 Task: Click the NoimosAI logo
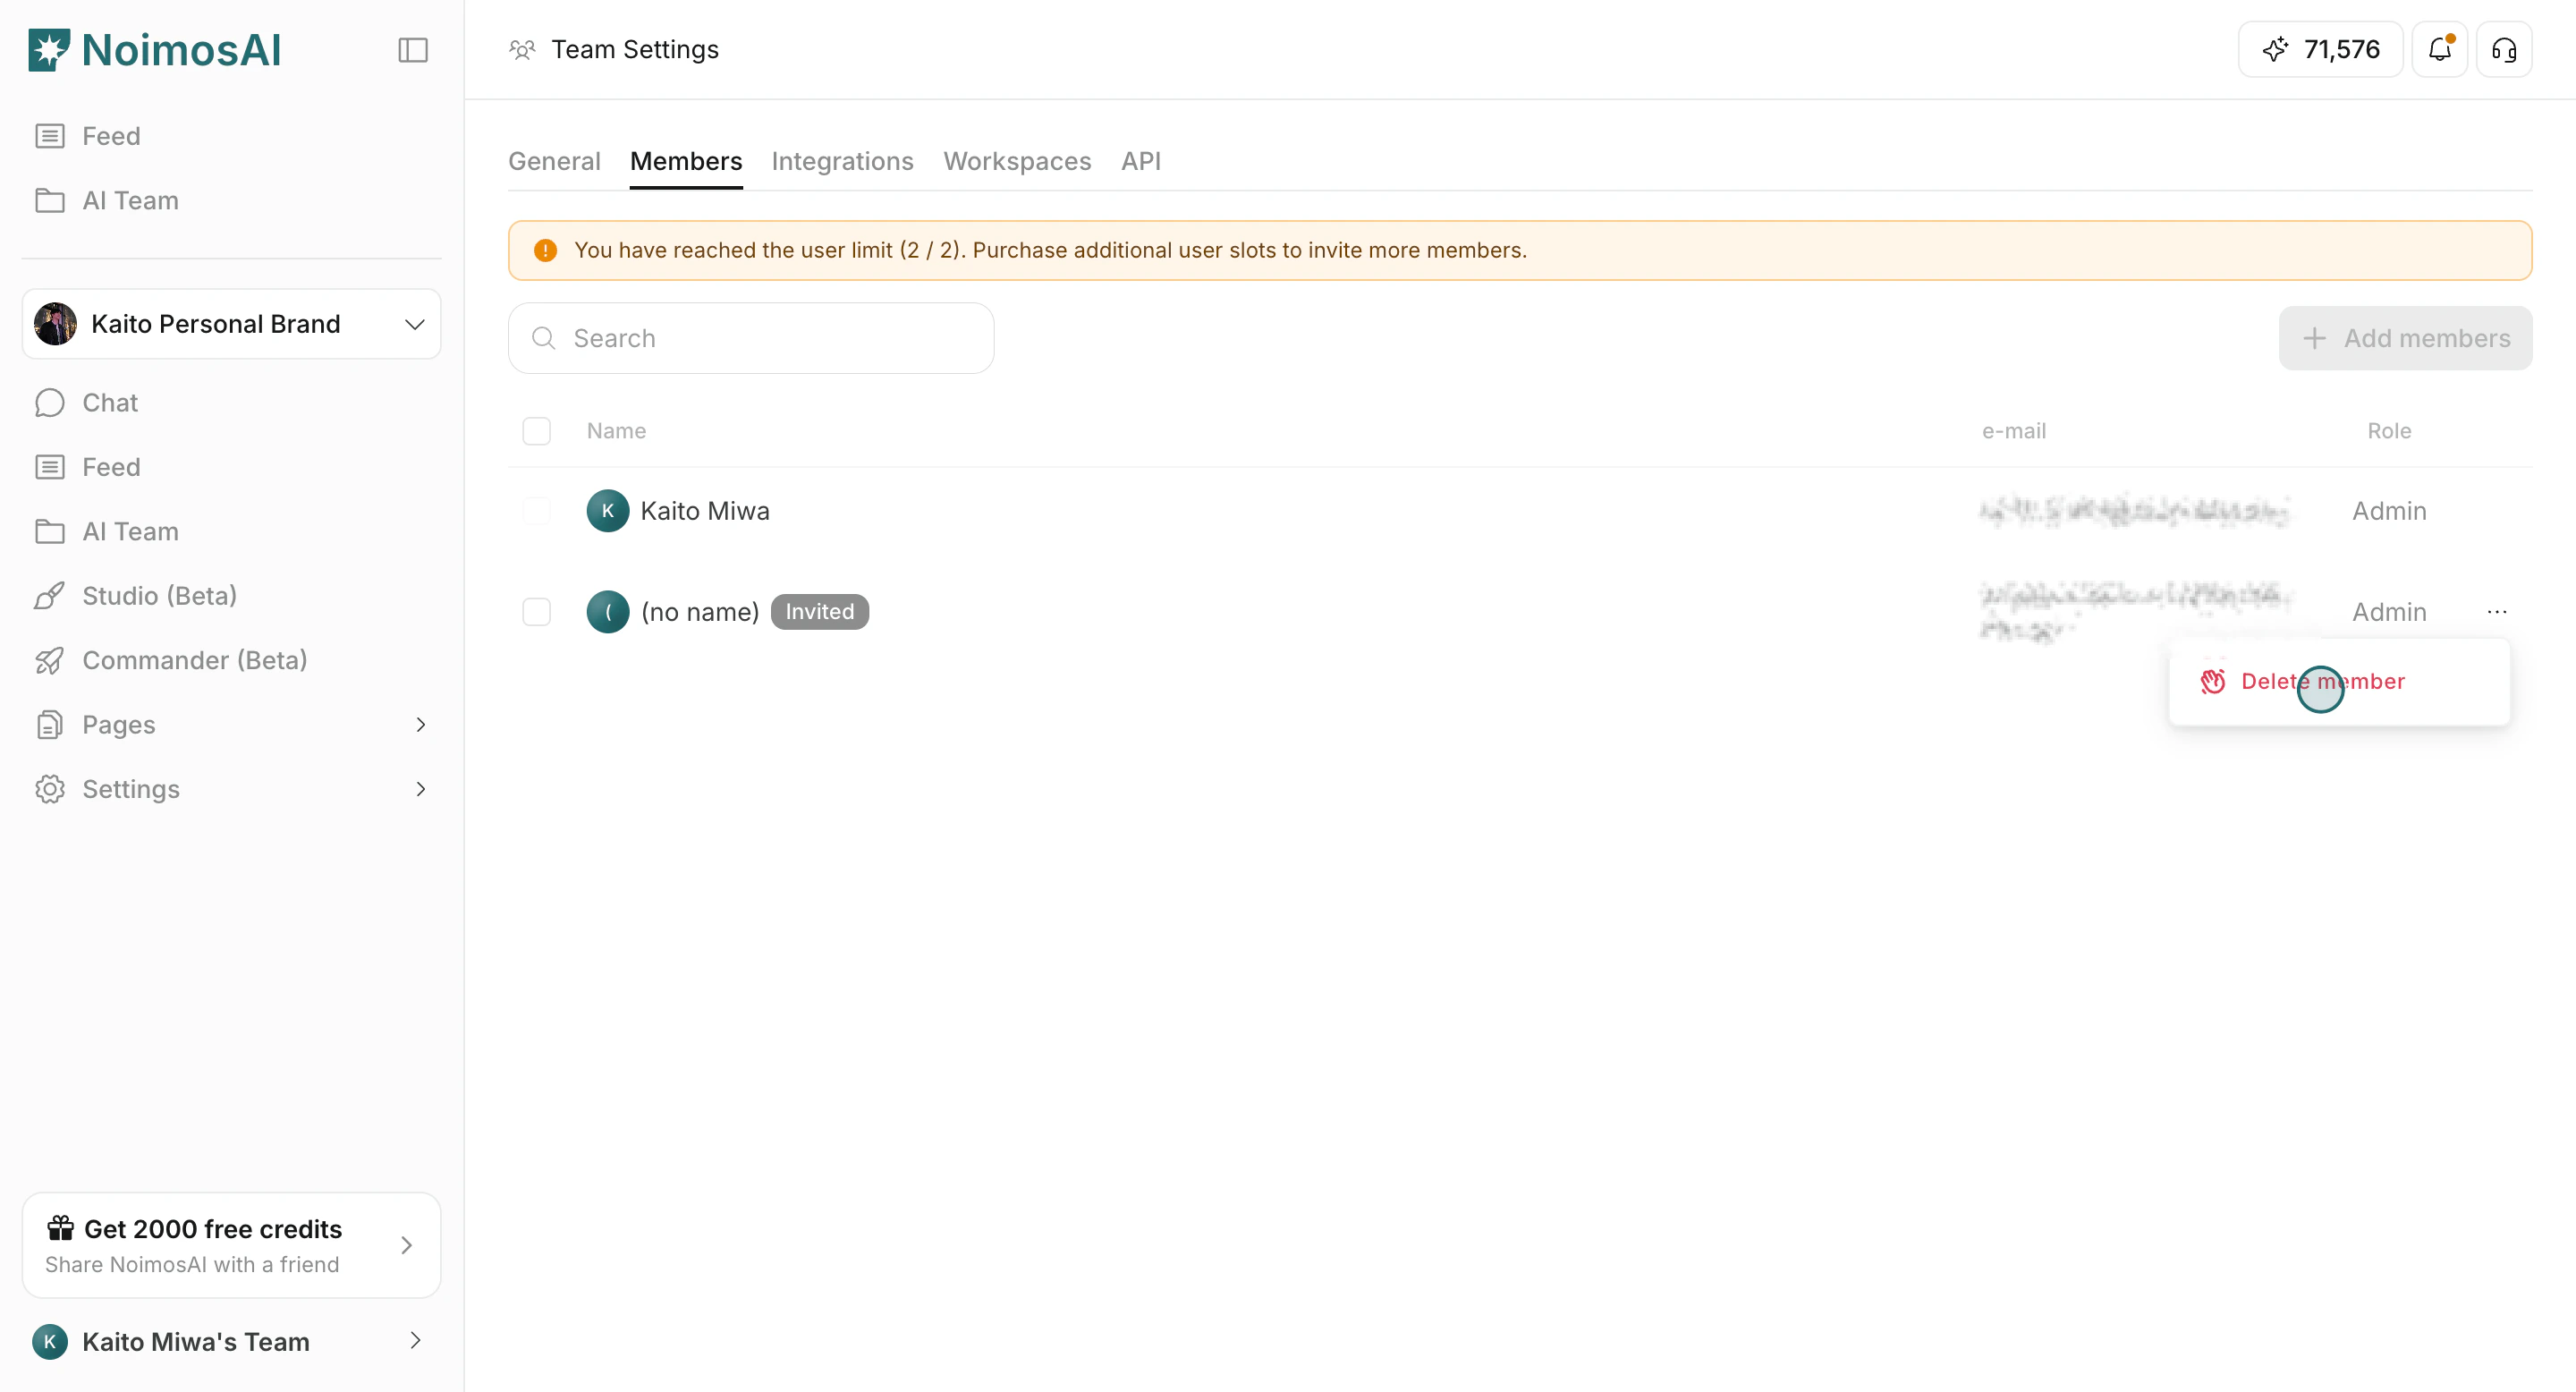153,48
